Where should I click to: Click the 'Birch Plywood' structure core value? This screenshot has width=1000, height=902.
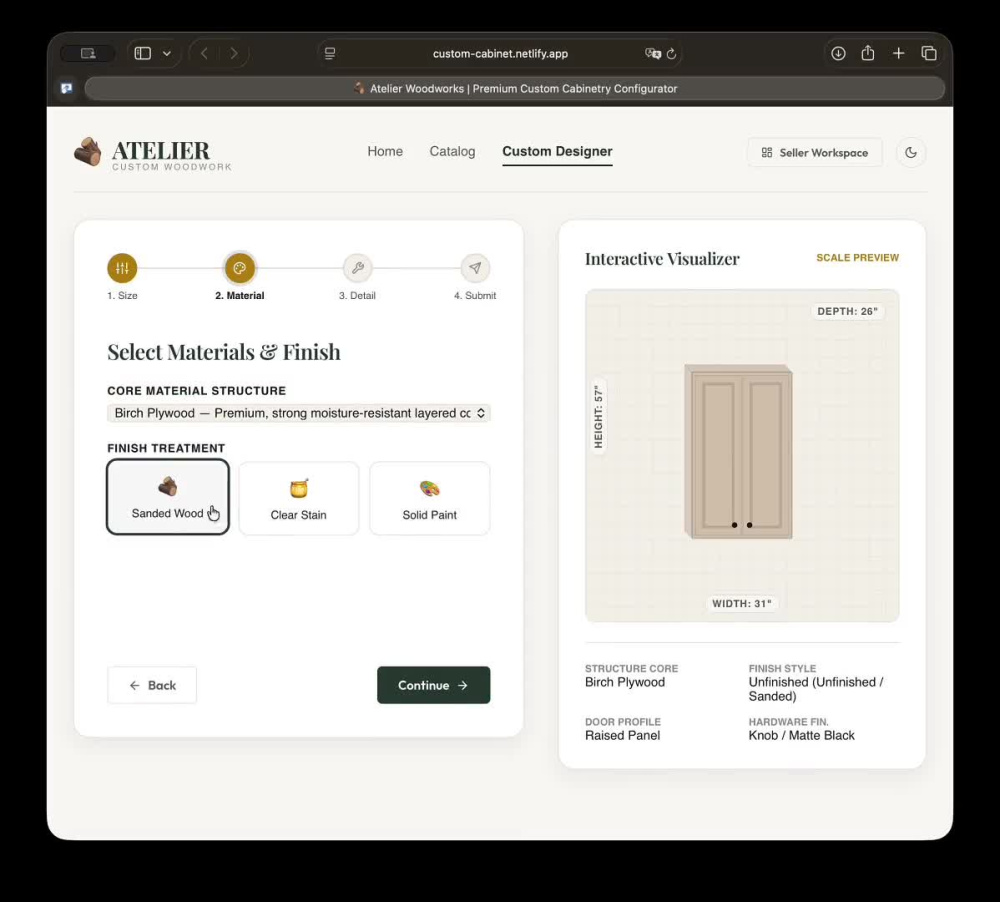click(x=625, y=682)
